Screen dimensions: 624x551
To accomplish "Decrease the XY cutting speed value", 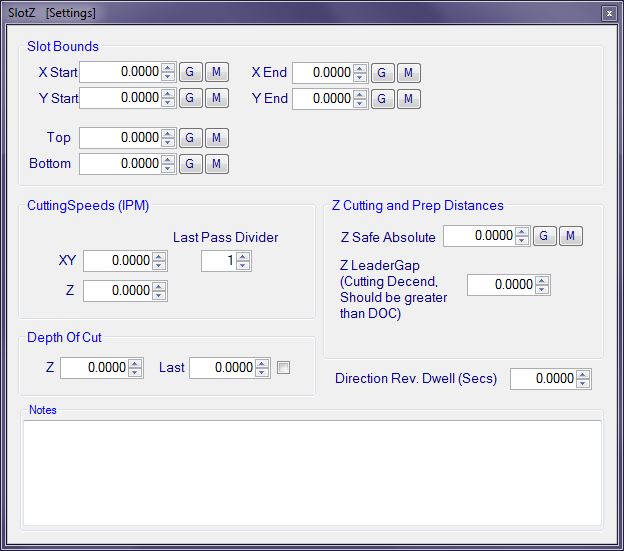I will (160, 265).
